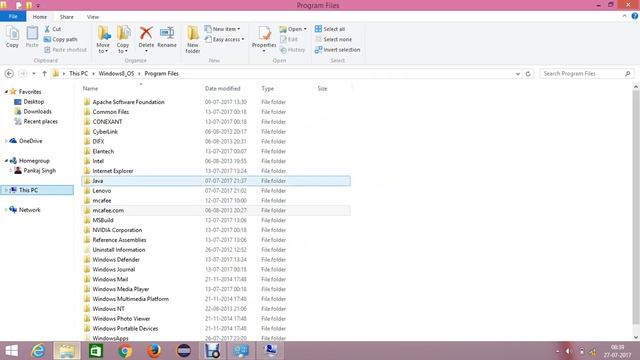Viewport: 640px width, 360px height.
Task: Select the Apache Software Foundation folder
Action: [216, 102]
